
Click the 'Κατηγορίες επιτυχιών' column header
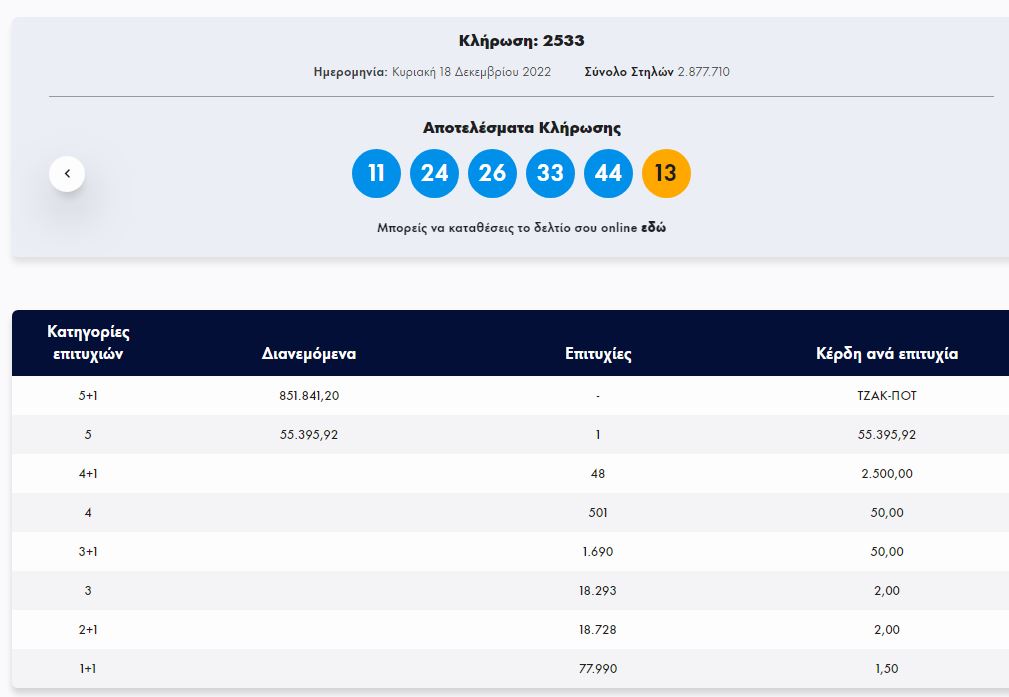point(88,343)
